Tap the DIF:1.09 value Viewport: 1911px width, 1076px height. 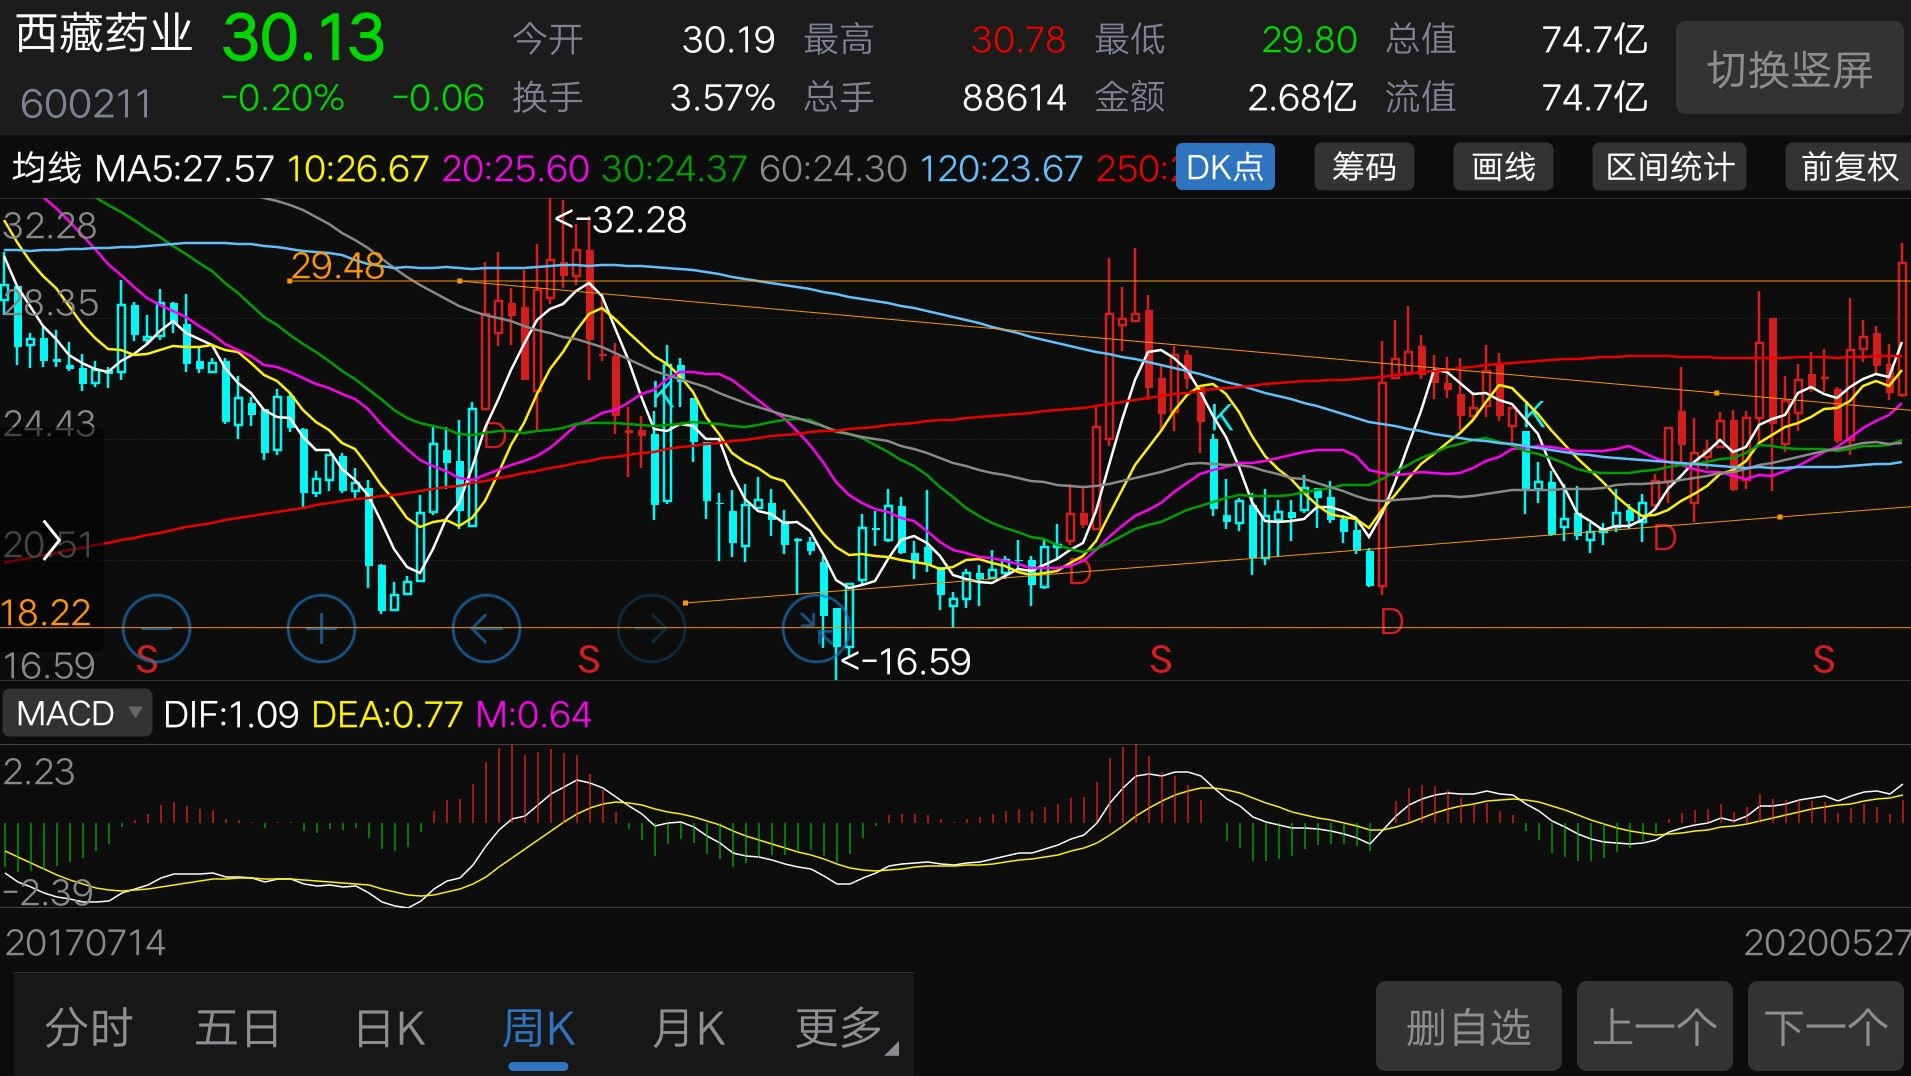tap(231, 715)
